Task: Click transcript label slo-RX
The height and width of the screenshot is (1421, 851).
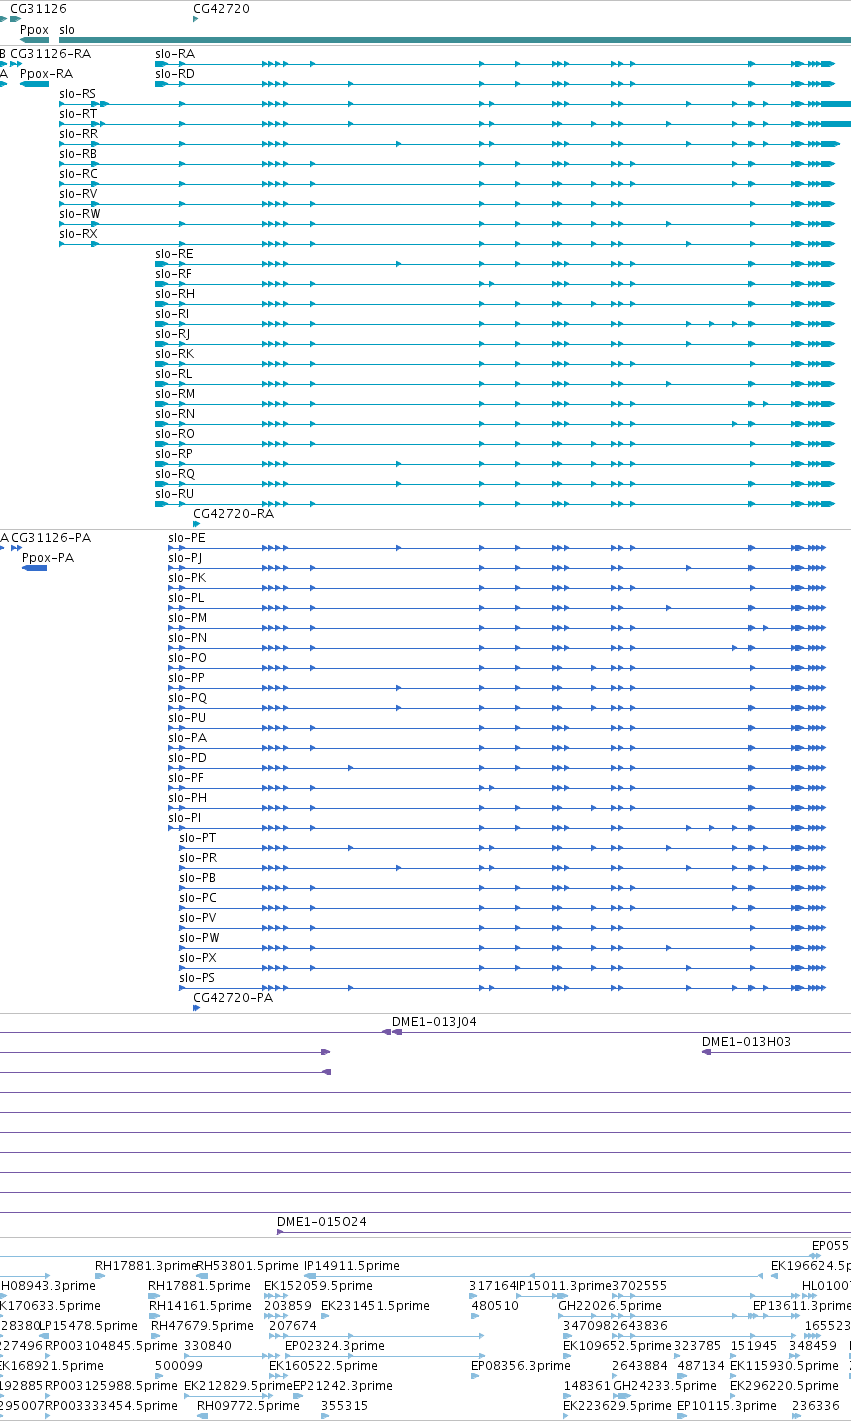Action: [79, 234]
